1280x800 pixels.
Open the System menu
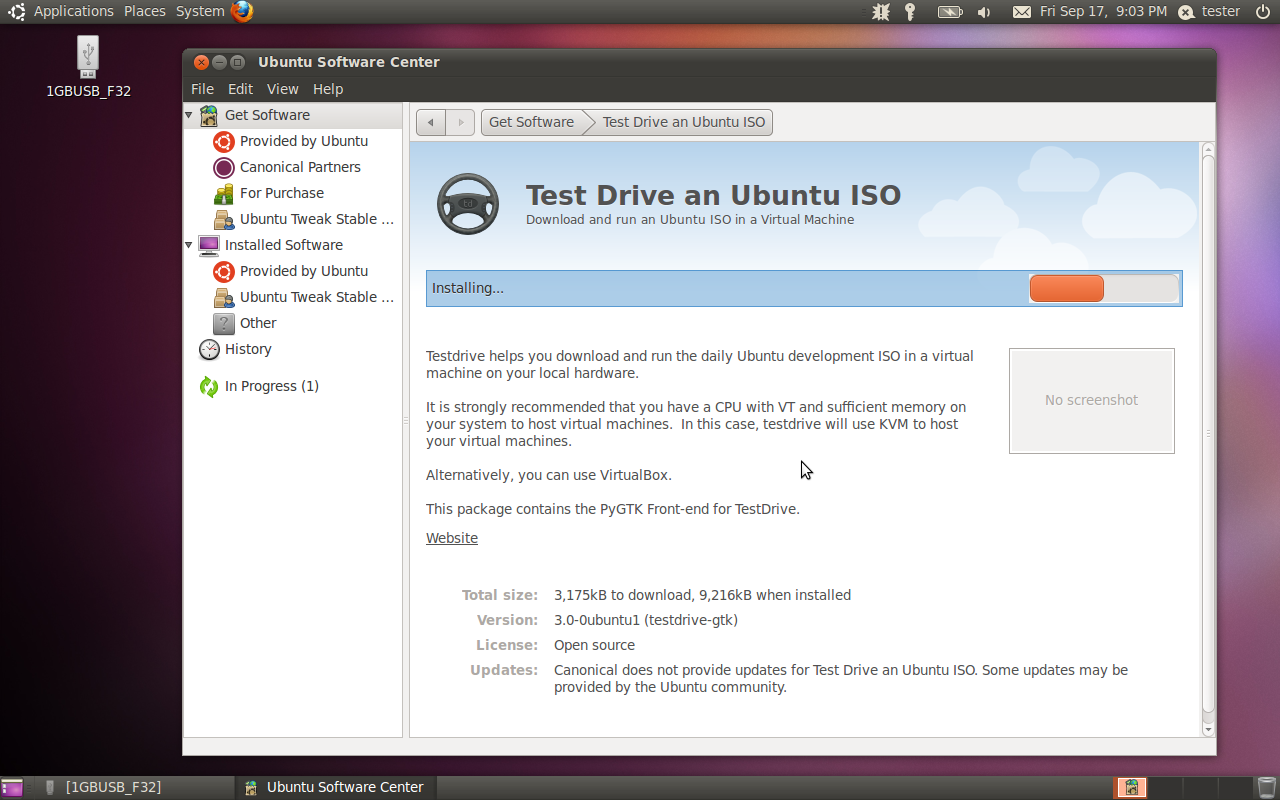point(200,12)
